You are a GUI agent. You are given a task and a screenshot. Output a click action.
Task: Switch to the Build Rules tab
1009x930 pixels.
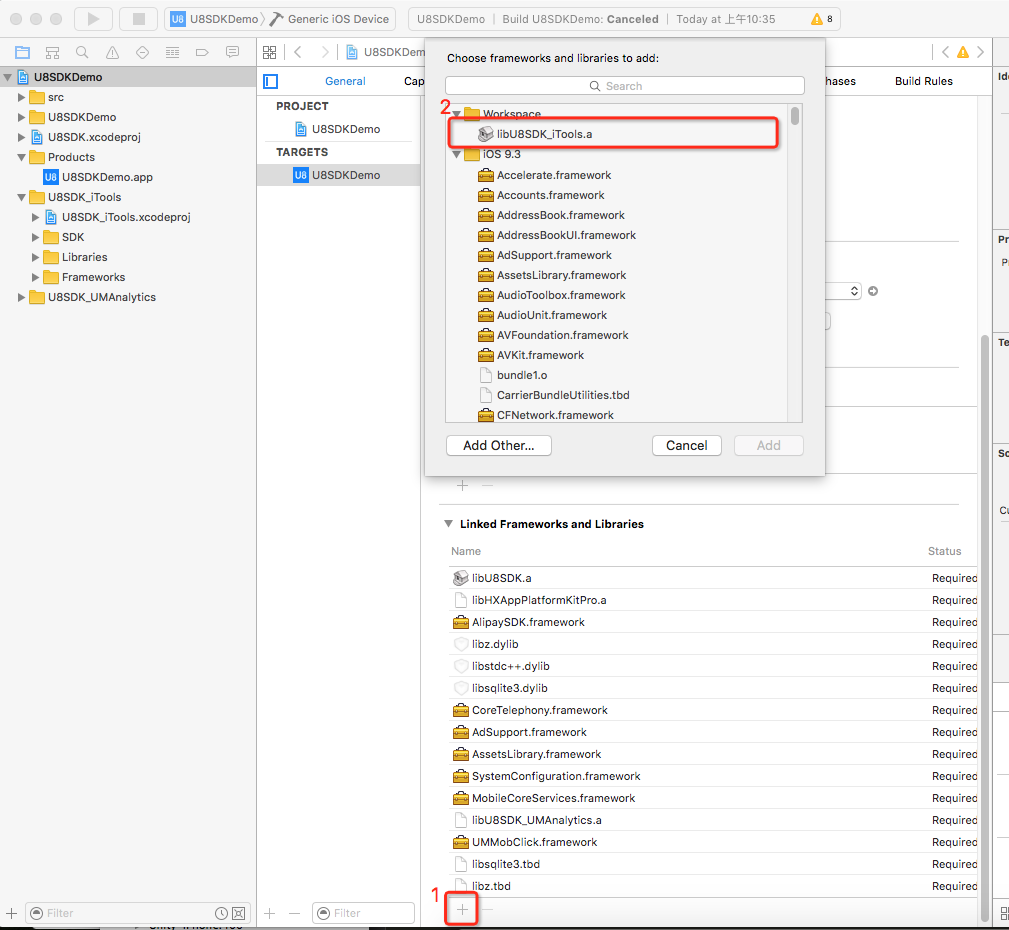[923, 81]
